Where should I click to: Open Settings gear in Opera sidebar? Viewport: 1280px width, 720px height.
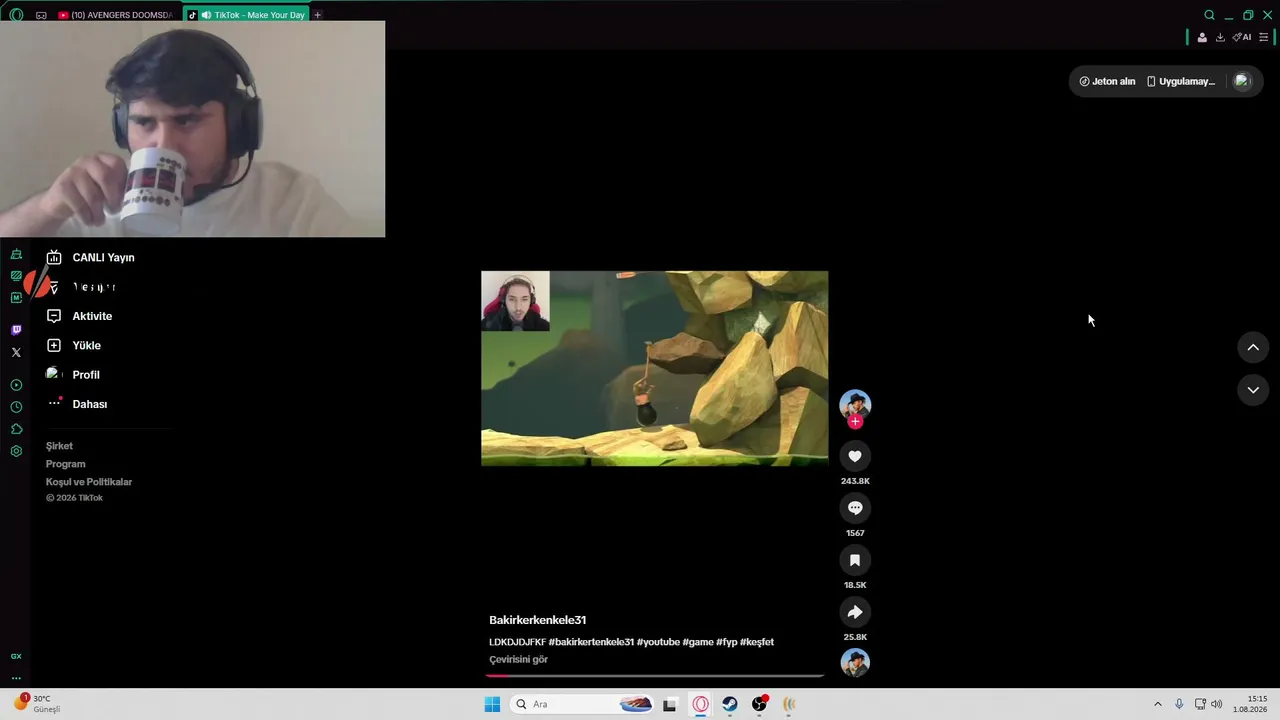click(x=16, y=451)
